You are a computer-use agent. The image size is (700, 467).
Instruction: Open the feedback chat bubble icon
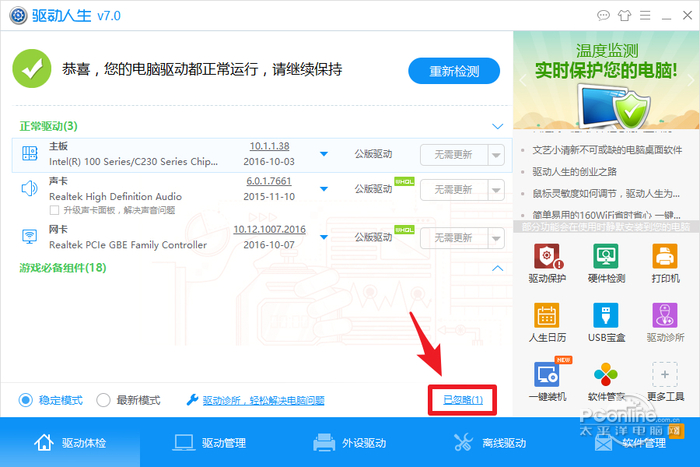pos(603,16)
